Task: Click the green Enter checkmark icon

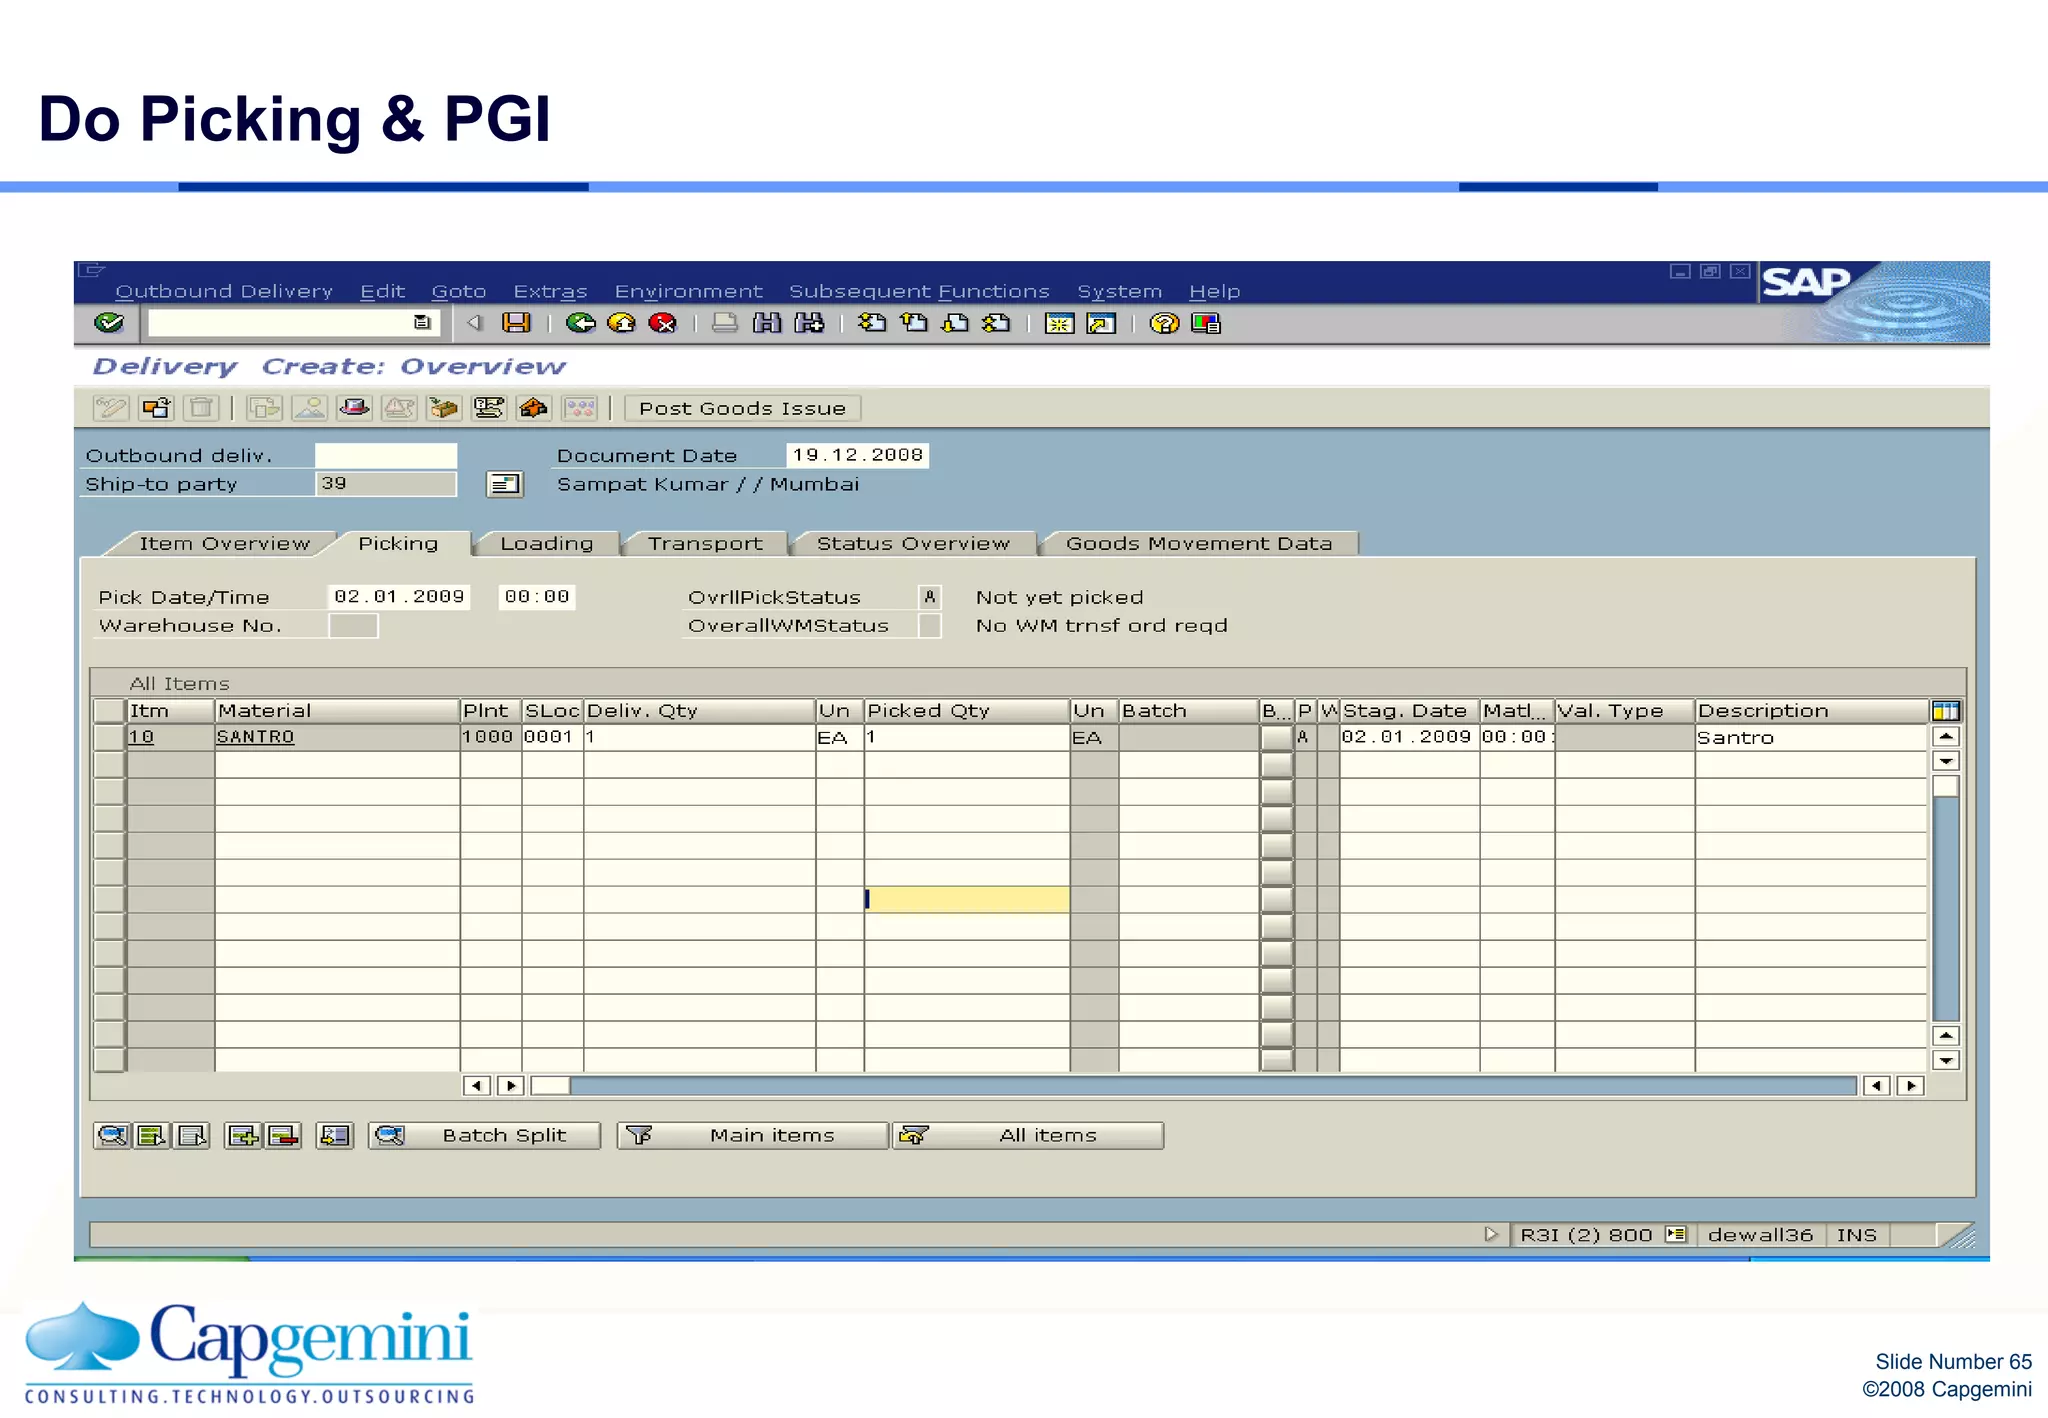Action: (x=108, y=323)
